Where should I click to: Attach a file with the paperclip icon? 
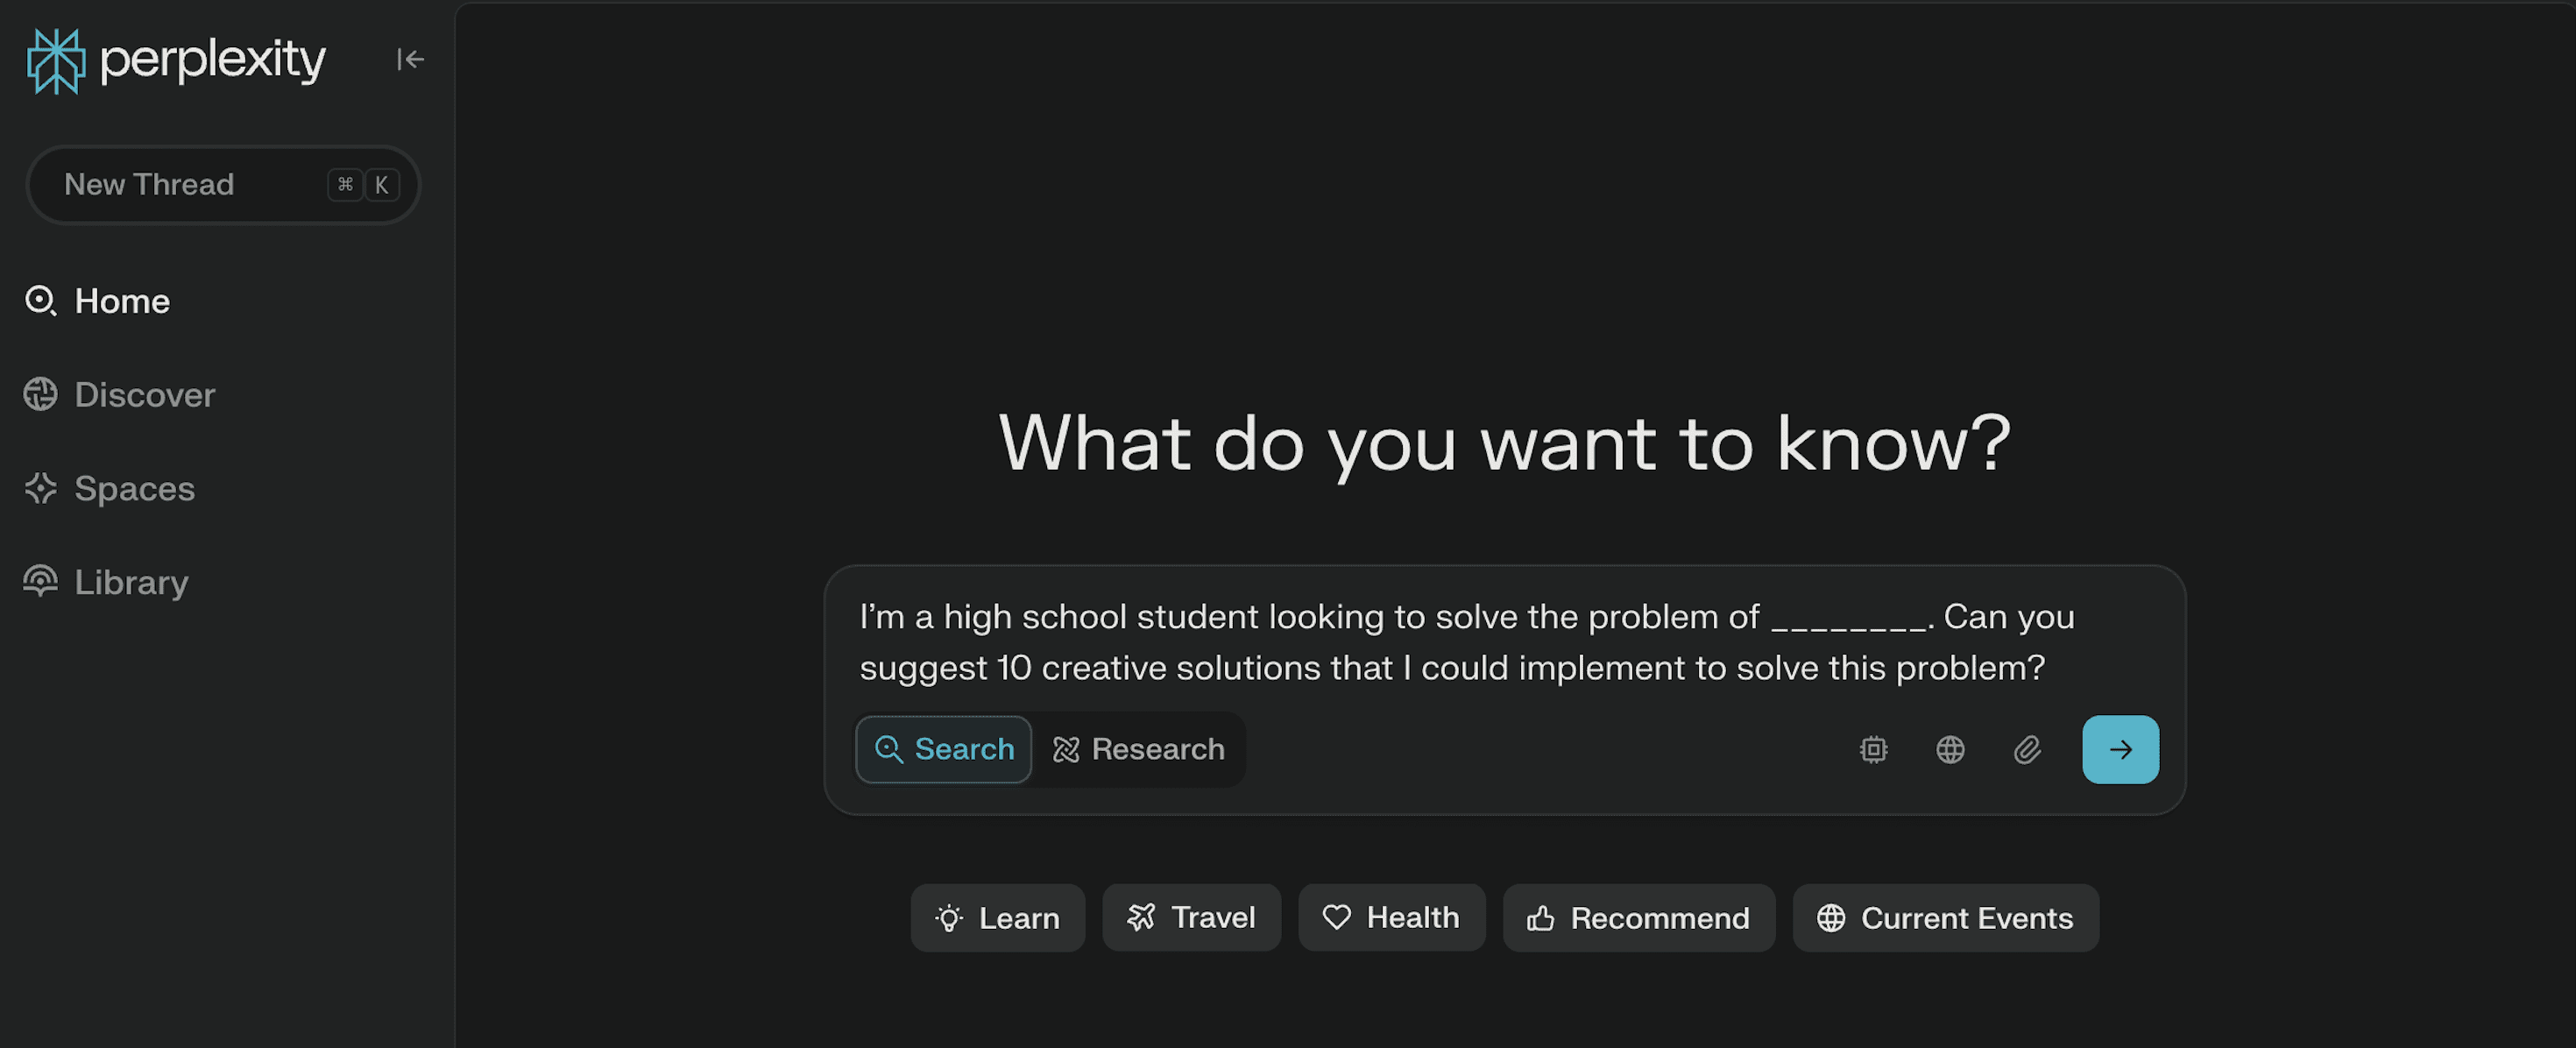click(x=2027, y=749)
